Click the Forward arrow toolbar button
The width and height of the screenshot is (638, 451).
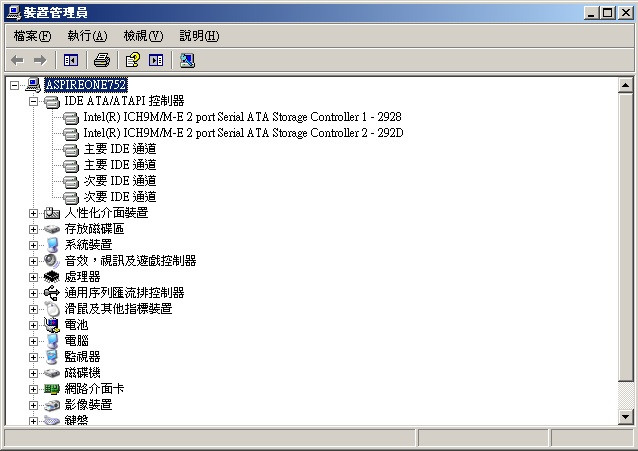tap(40, 61)
